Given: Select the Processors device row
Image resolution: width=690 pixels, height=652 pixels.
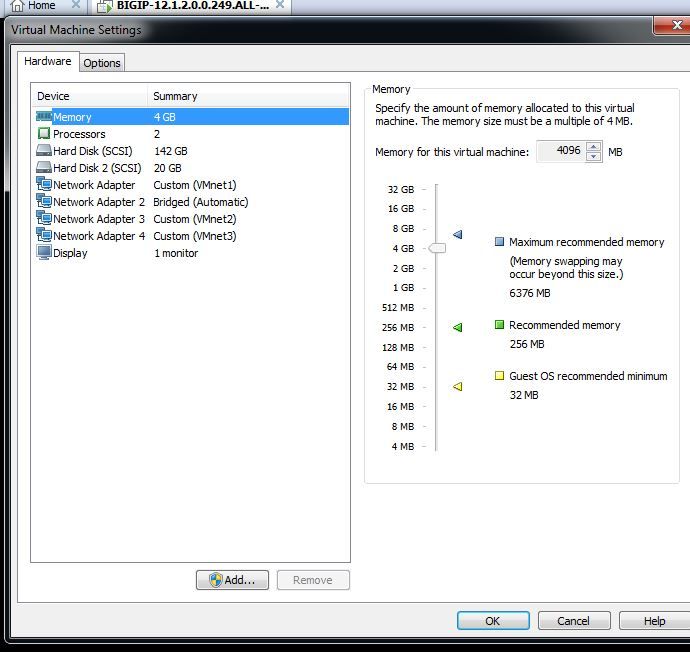Looking at the screenshot, I should [191, 134].
